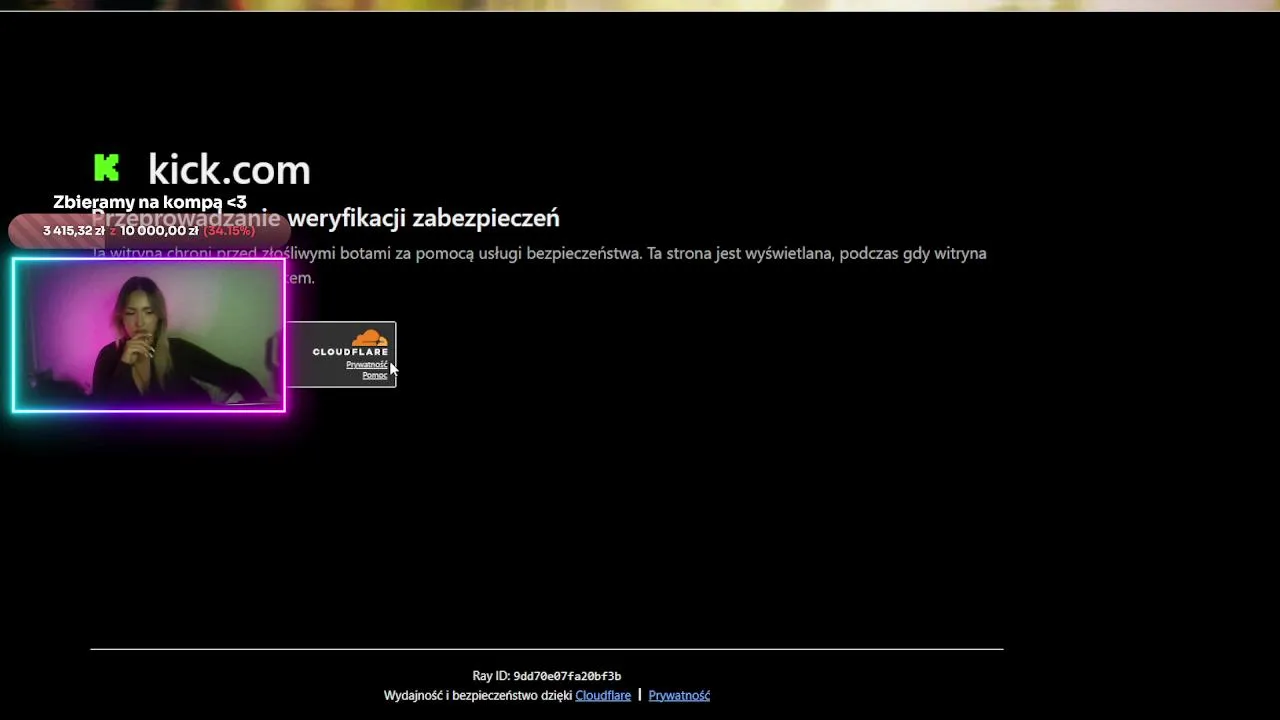Click the 10 000,00 zł goal amount
The image size is (1280, 720).
[x=159, y=231]
